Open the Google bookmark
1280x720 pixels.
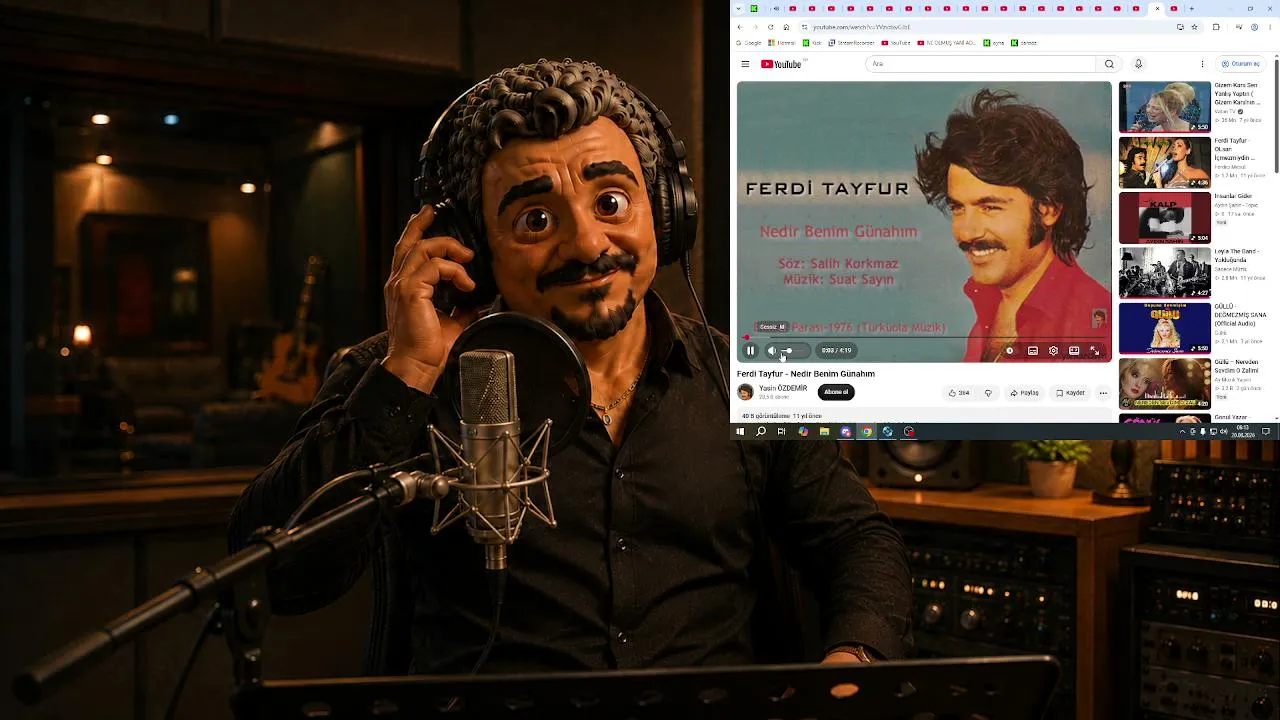(x=750, y=43)
